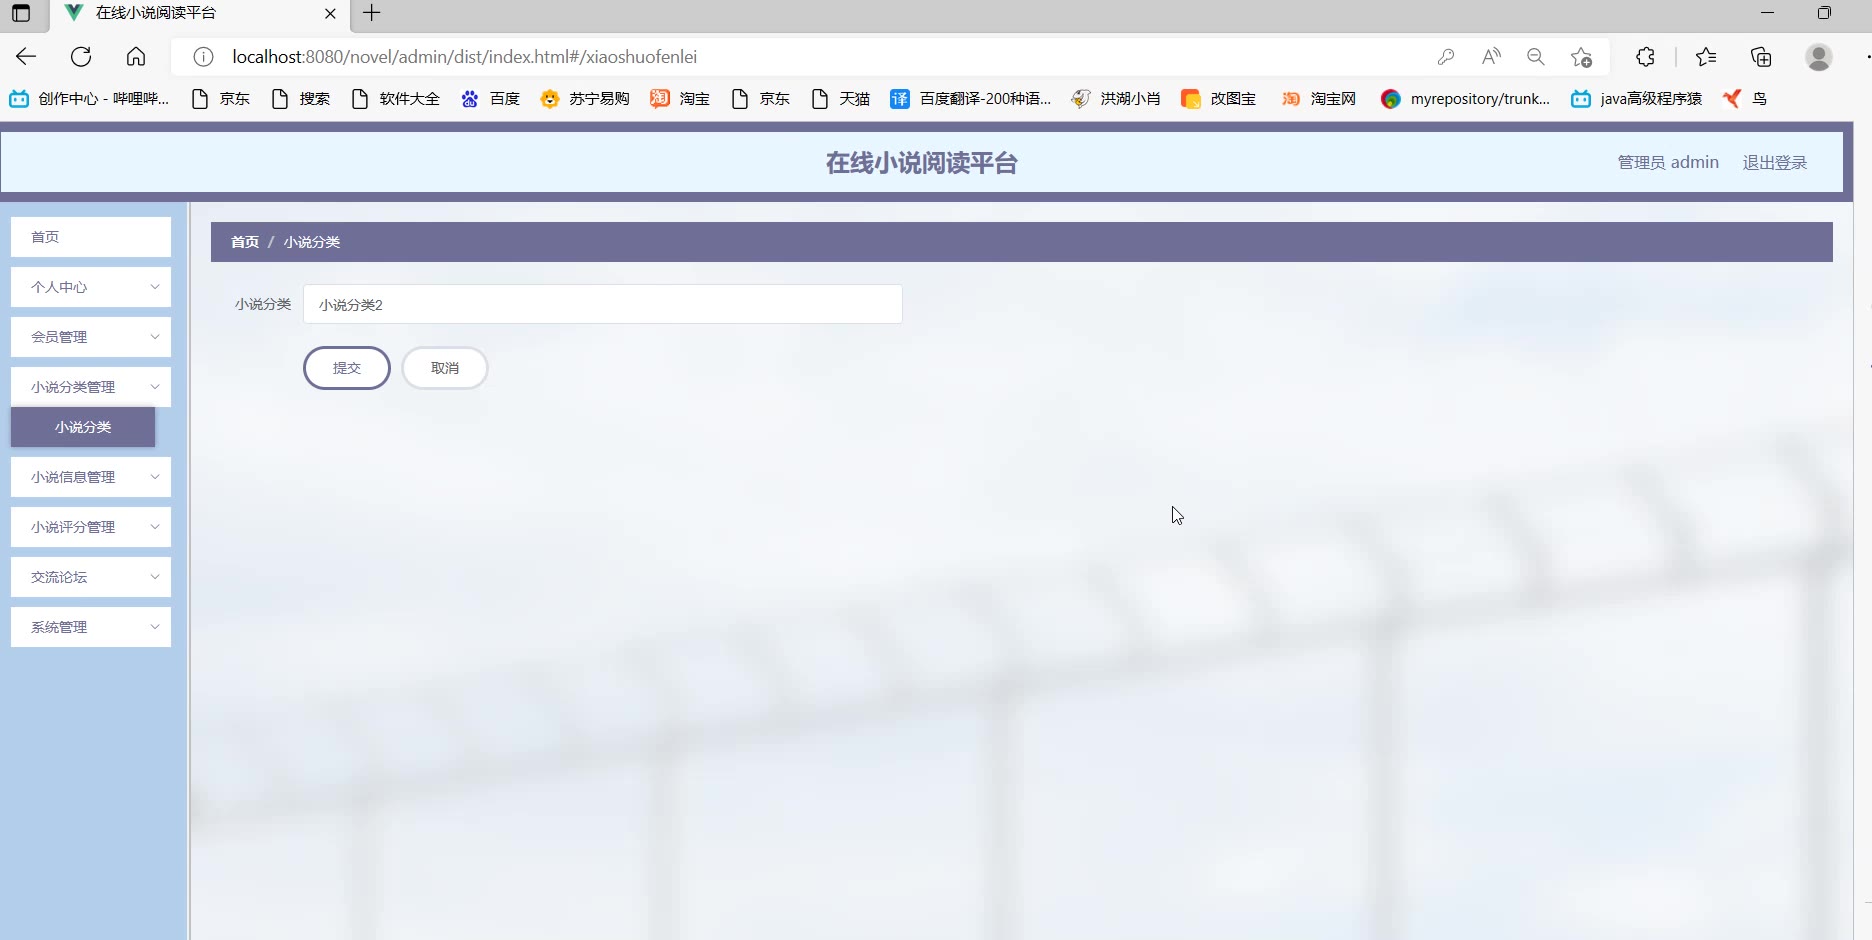Expand 小说评分管理 sidebar menu
Image resolution: width=1872 pixels, height=940 pixels.
tap(91, 527)
